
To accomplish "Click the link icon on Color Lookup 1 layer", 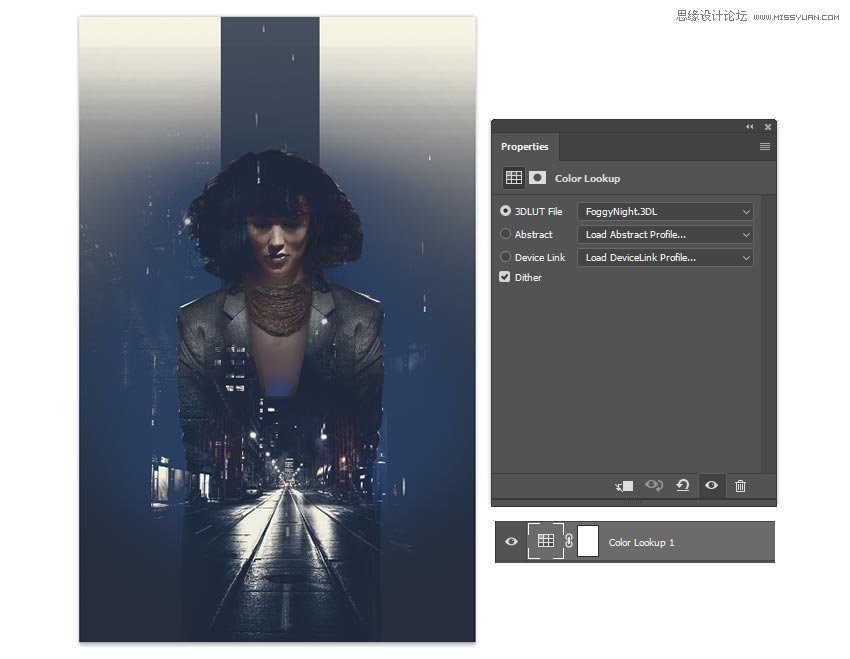I will (569, 540).
